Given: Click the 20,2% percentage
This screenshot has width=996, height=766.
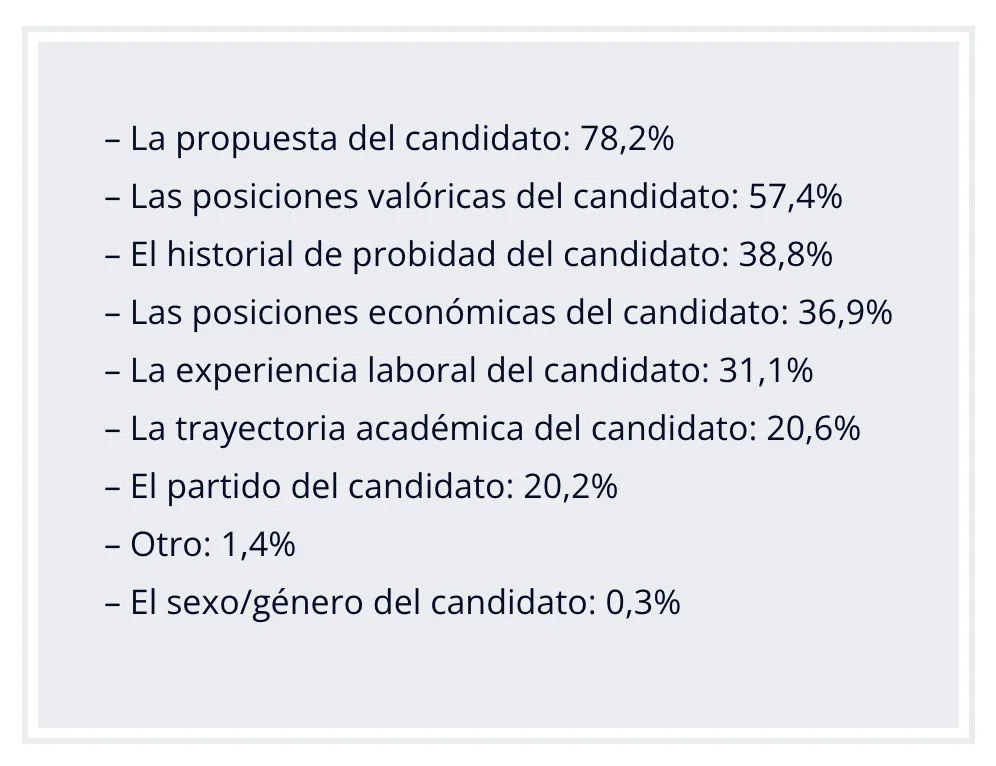Looking at the screenshot, I should (570, 487).
